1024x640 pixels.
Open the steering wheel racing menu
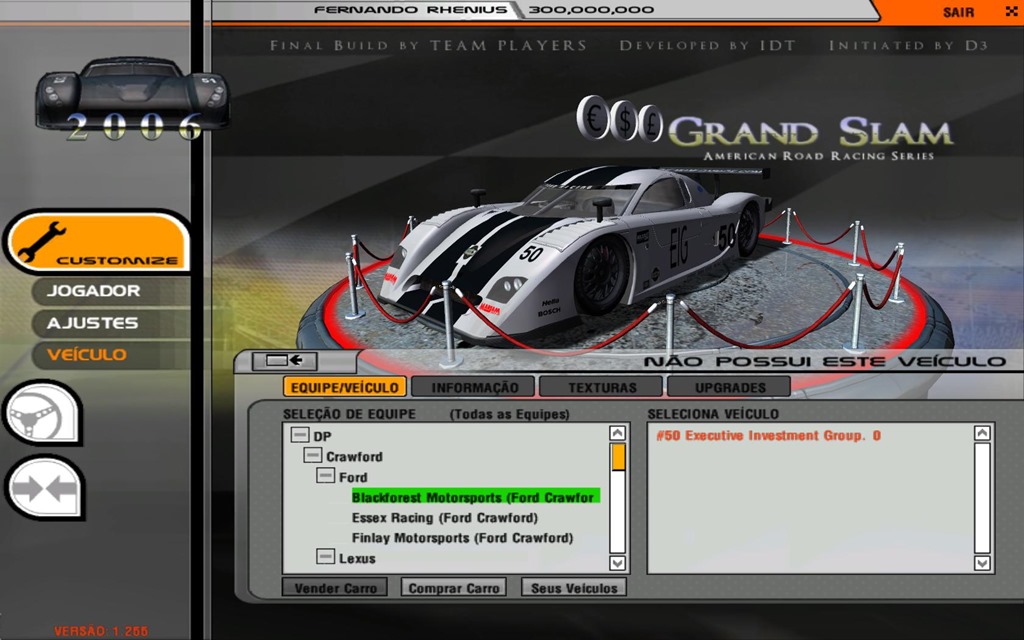tap(40, 413)
